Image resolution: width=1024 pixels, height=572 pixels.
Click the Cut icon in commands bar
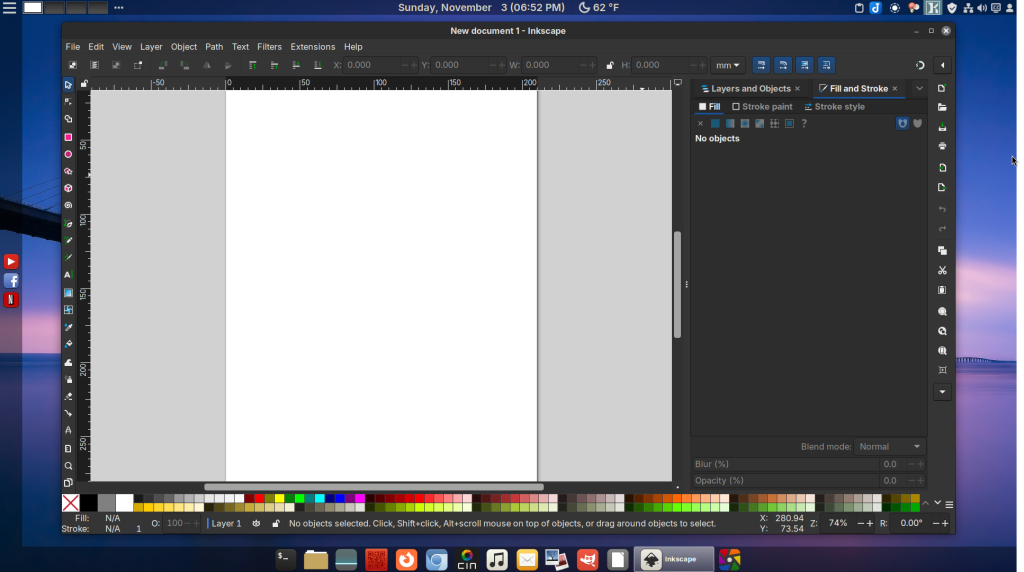942,271
